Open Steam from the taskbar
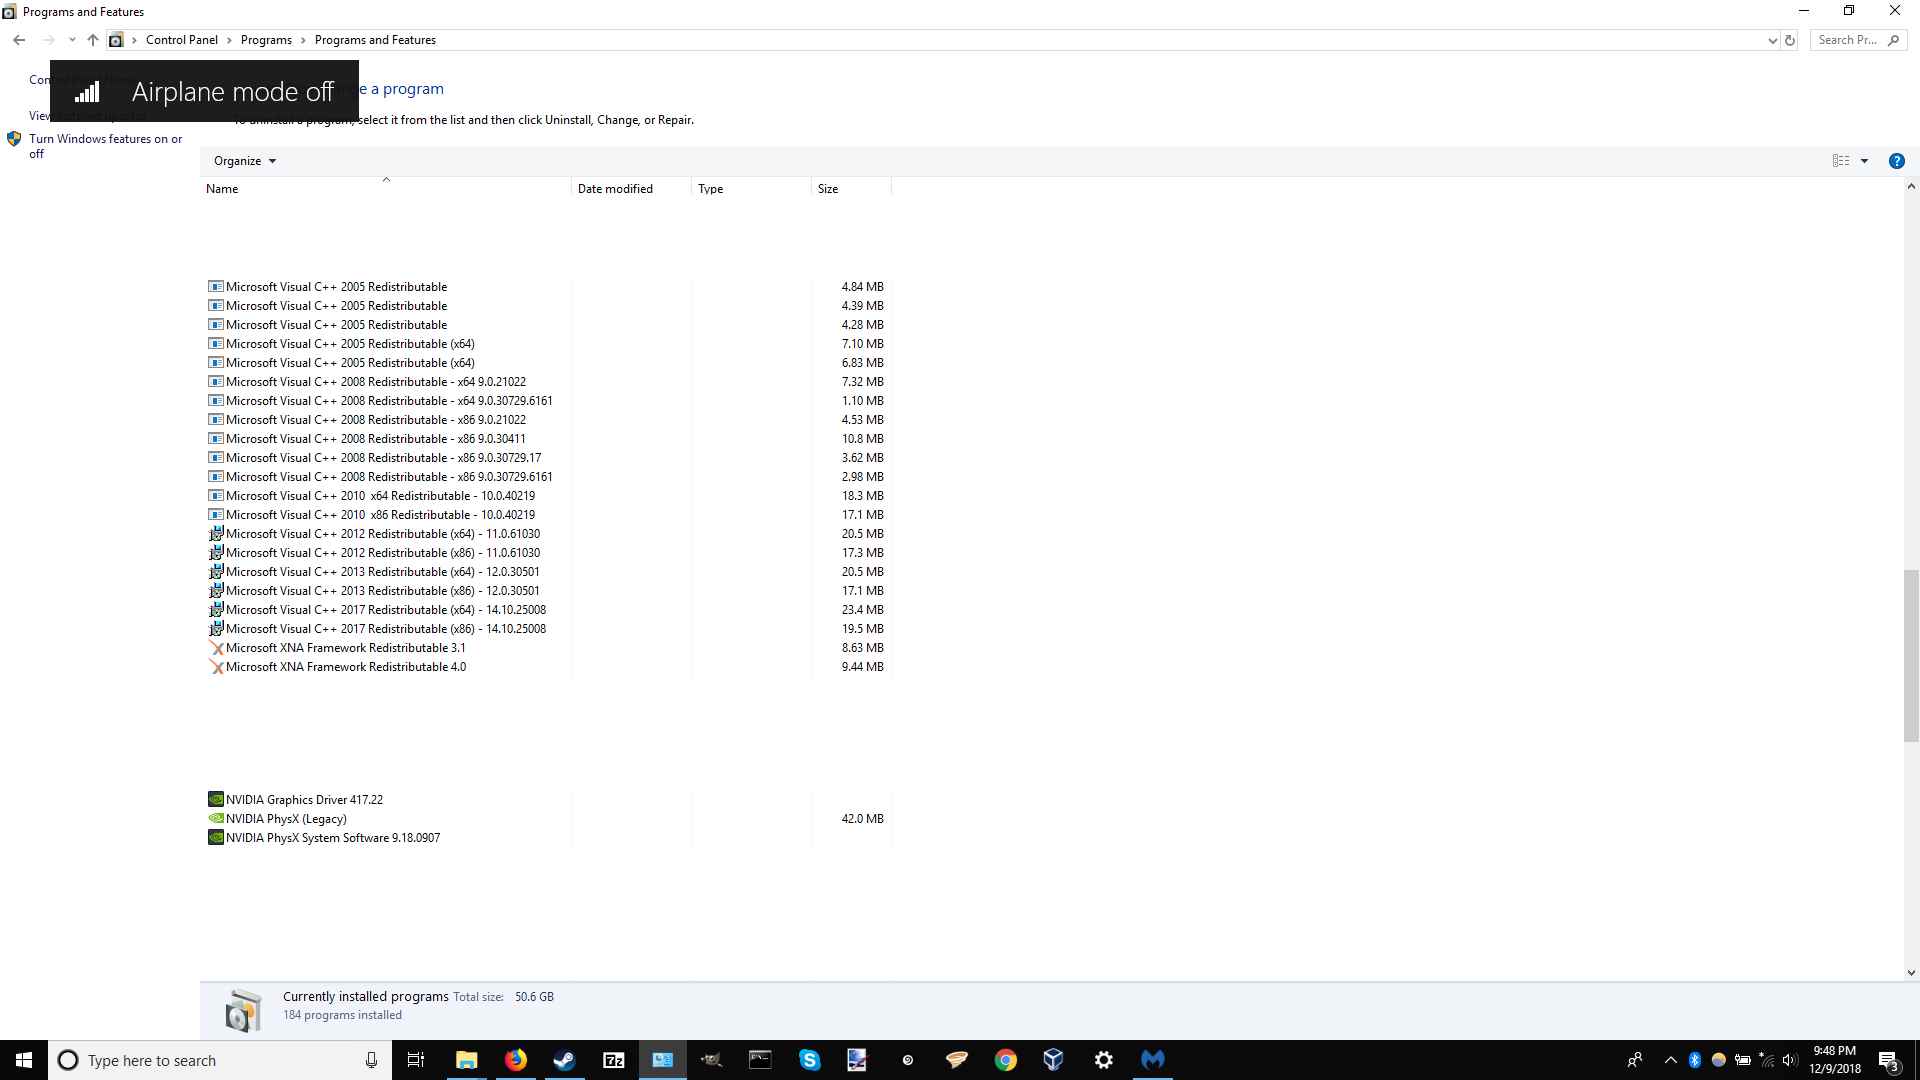The image size is (1920, 1080). (564, 1060)
